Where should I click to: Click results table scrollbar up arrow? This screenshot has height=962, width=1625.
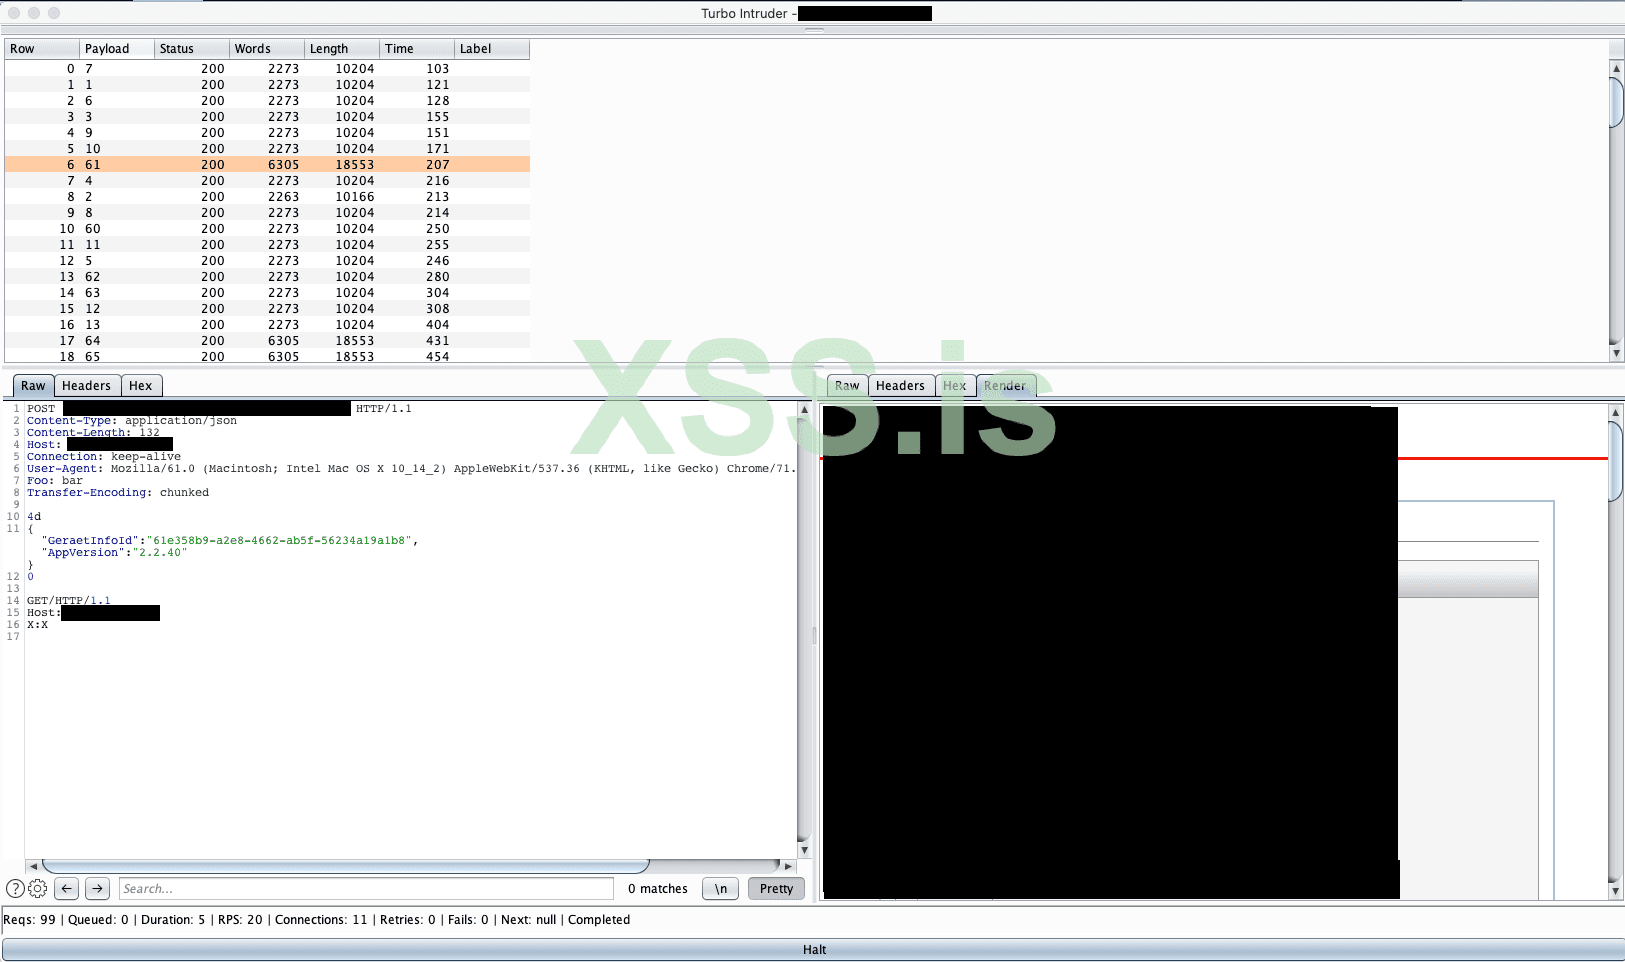pyautogui.click(x=1616, y=68)
